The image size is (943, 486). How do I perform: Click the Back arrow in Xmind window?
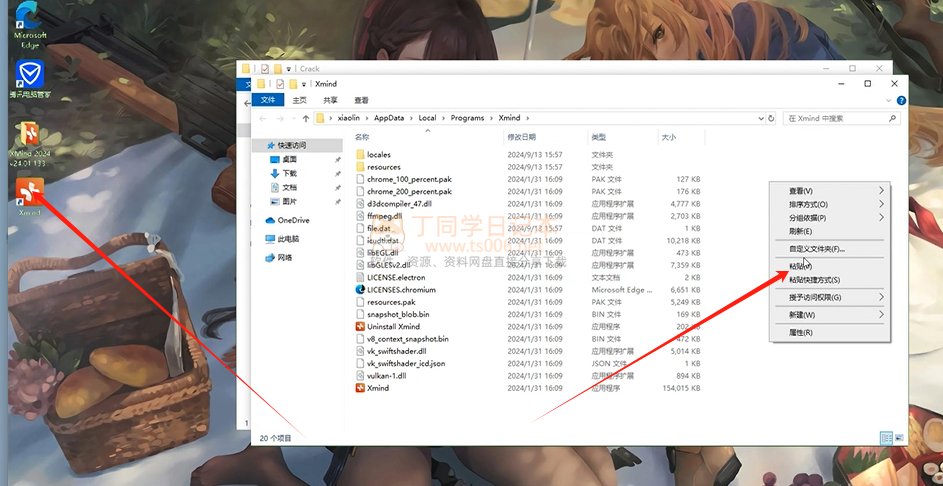pos(263,118)
